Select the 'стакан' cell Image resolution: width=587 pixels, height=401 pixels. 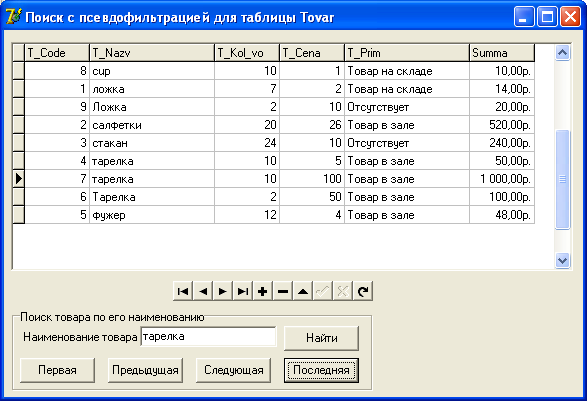click(152, 143)
